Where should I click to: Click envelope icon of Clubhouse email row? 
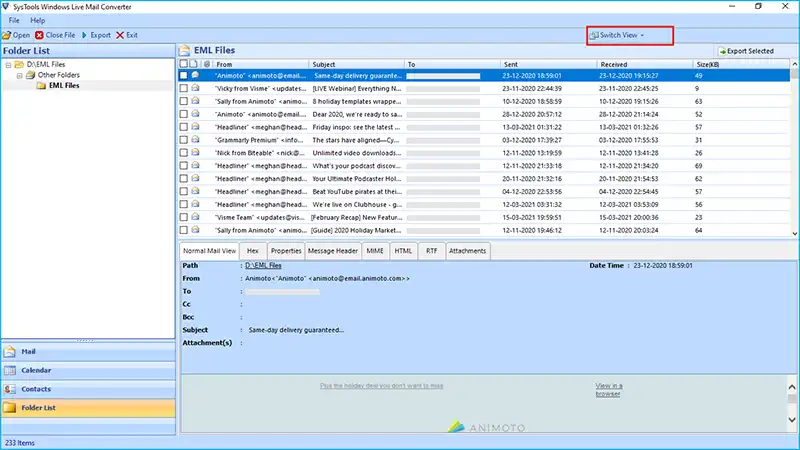pyautogui.click(x=195, y=204)
